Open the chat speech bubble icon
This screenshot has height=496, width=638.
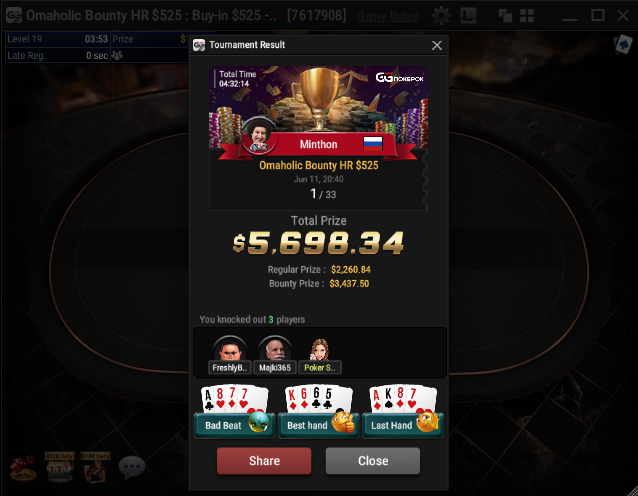pyautogui.click(x=132, y=467)
